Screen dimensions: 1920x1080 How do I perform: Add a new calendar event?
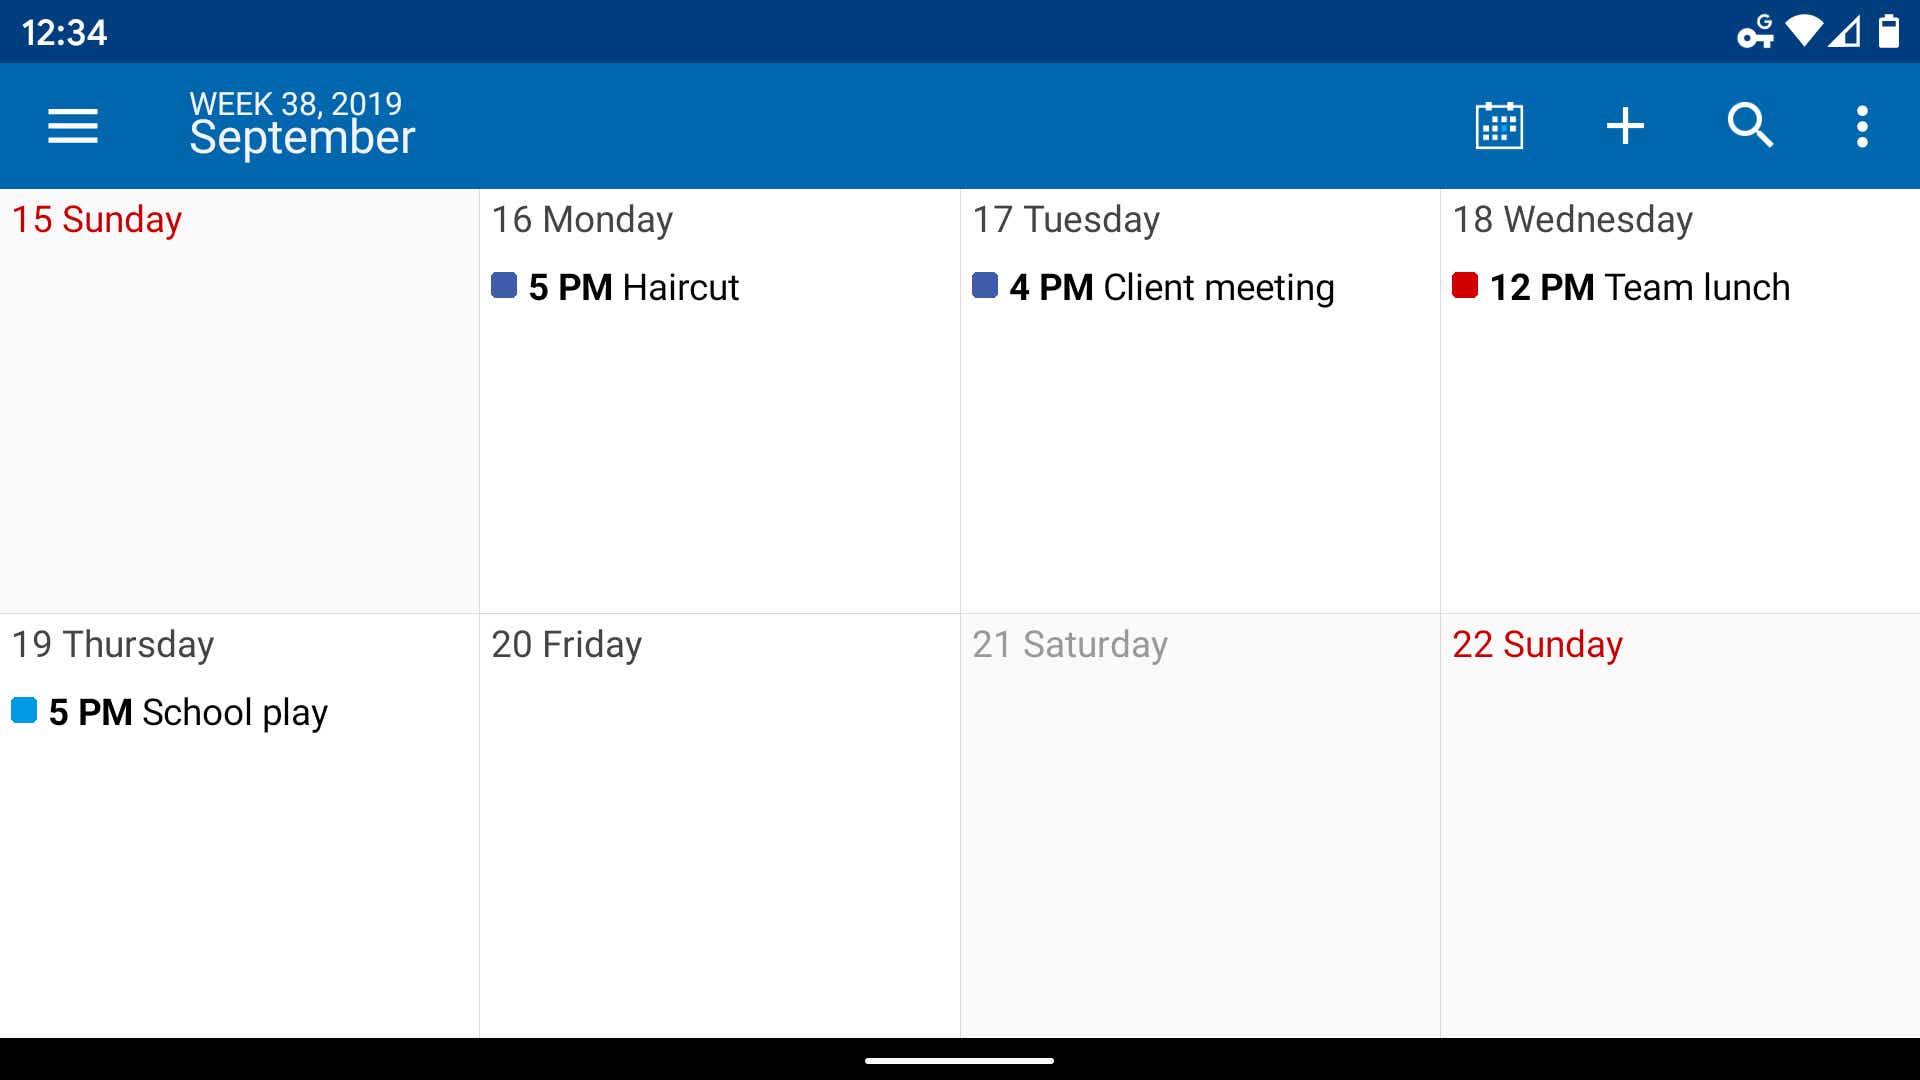[x=1625, y=125]
